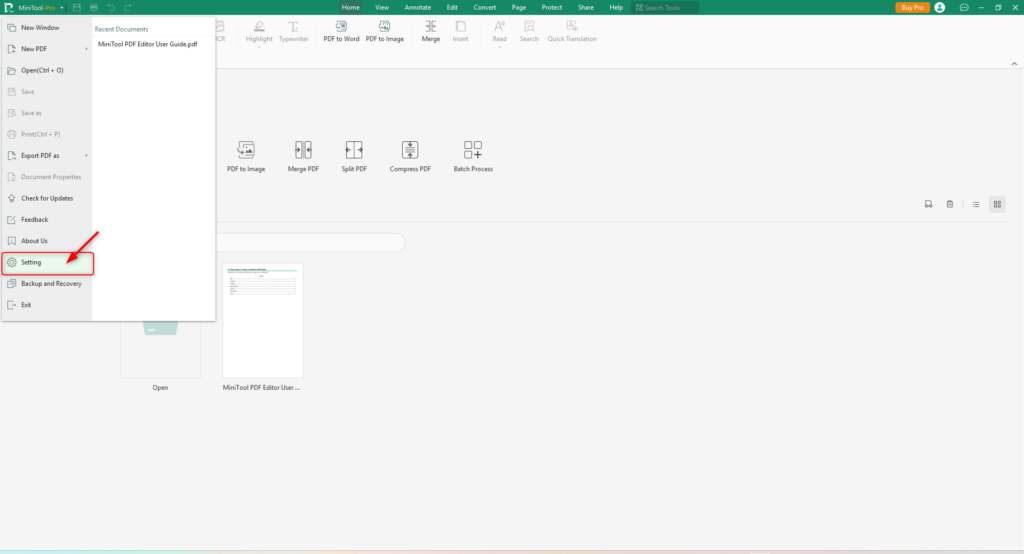
Task: Open the Annotate ribbon tab
Action: [x=417, y=7]
